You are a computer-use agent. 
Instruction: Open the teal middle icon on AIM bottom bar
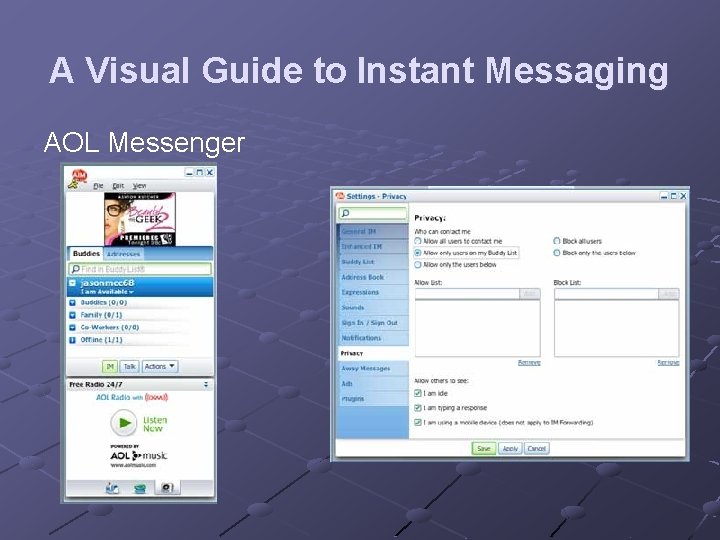(x=140, y=488)
